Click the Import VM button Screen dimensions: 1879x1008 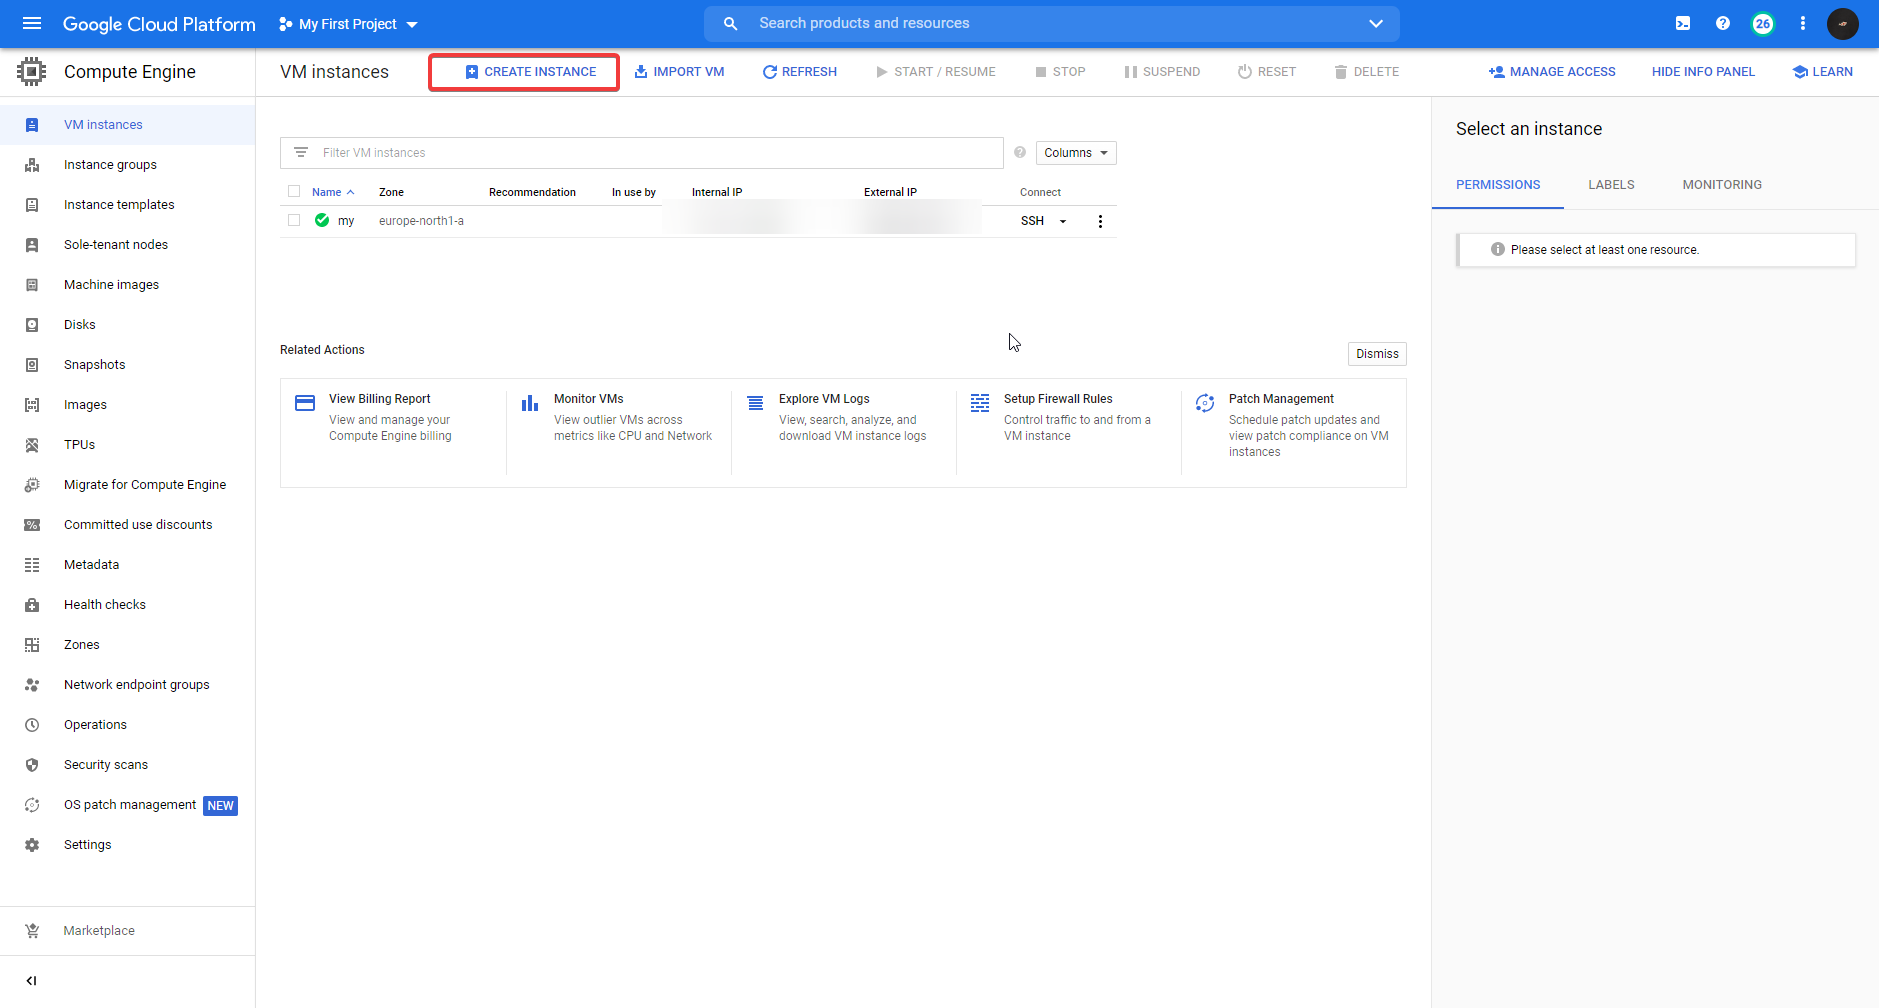pyautogui.click(x=679, y=72)
